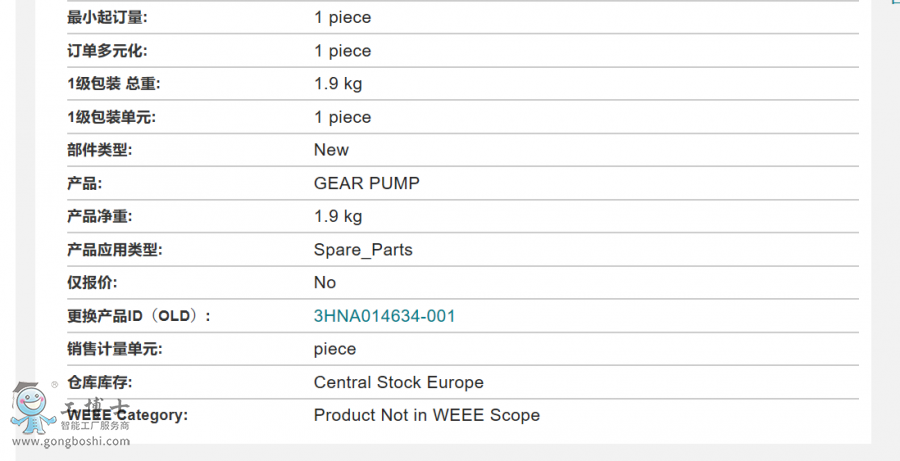Open the 3HNA014634-001 replacement product link
This screenshot has height=461, width=900.
[x=384, y=316]
